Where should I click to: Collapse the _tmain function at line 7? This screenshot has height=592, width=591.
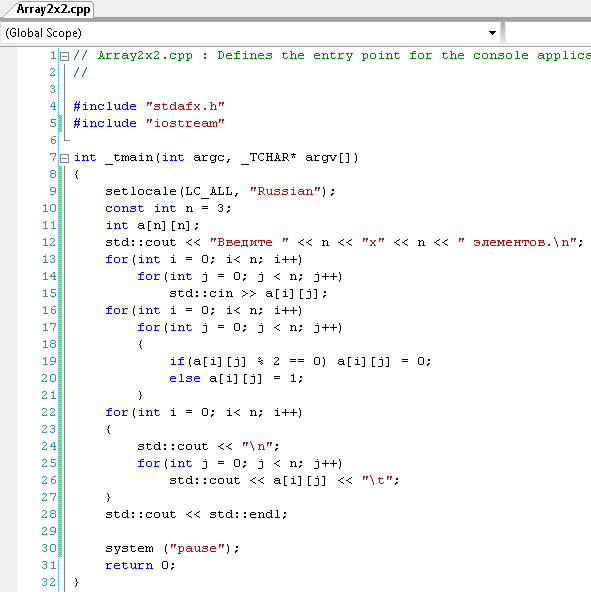point(65,158)
